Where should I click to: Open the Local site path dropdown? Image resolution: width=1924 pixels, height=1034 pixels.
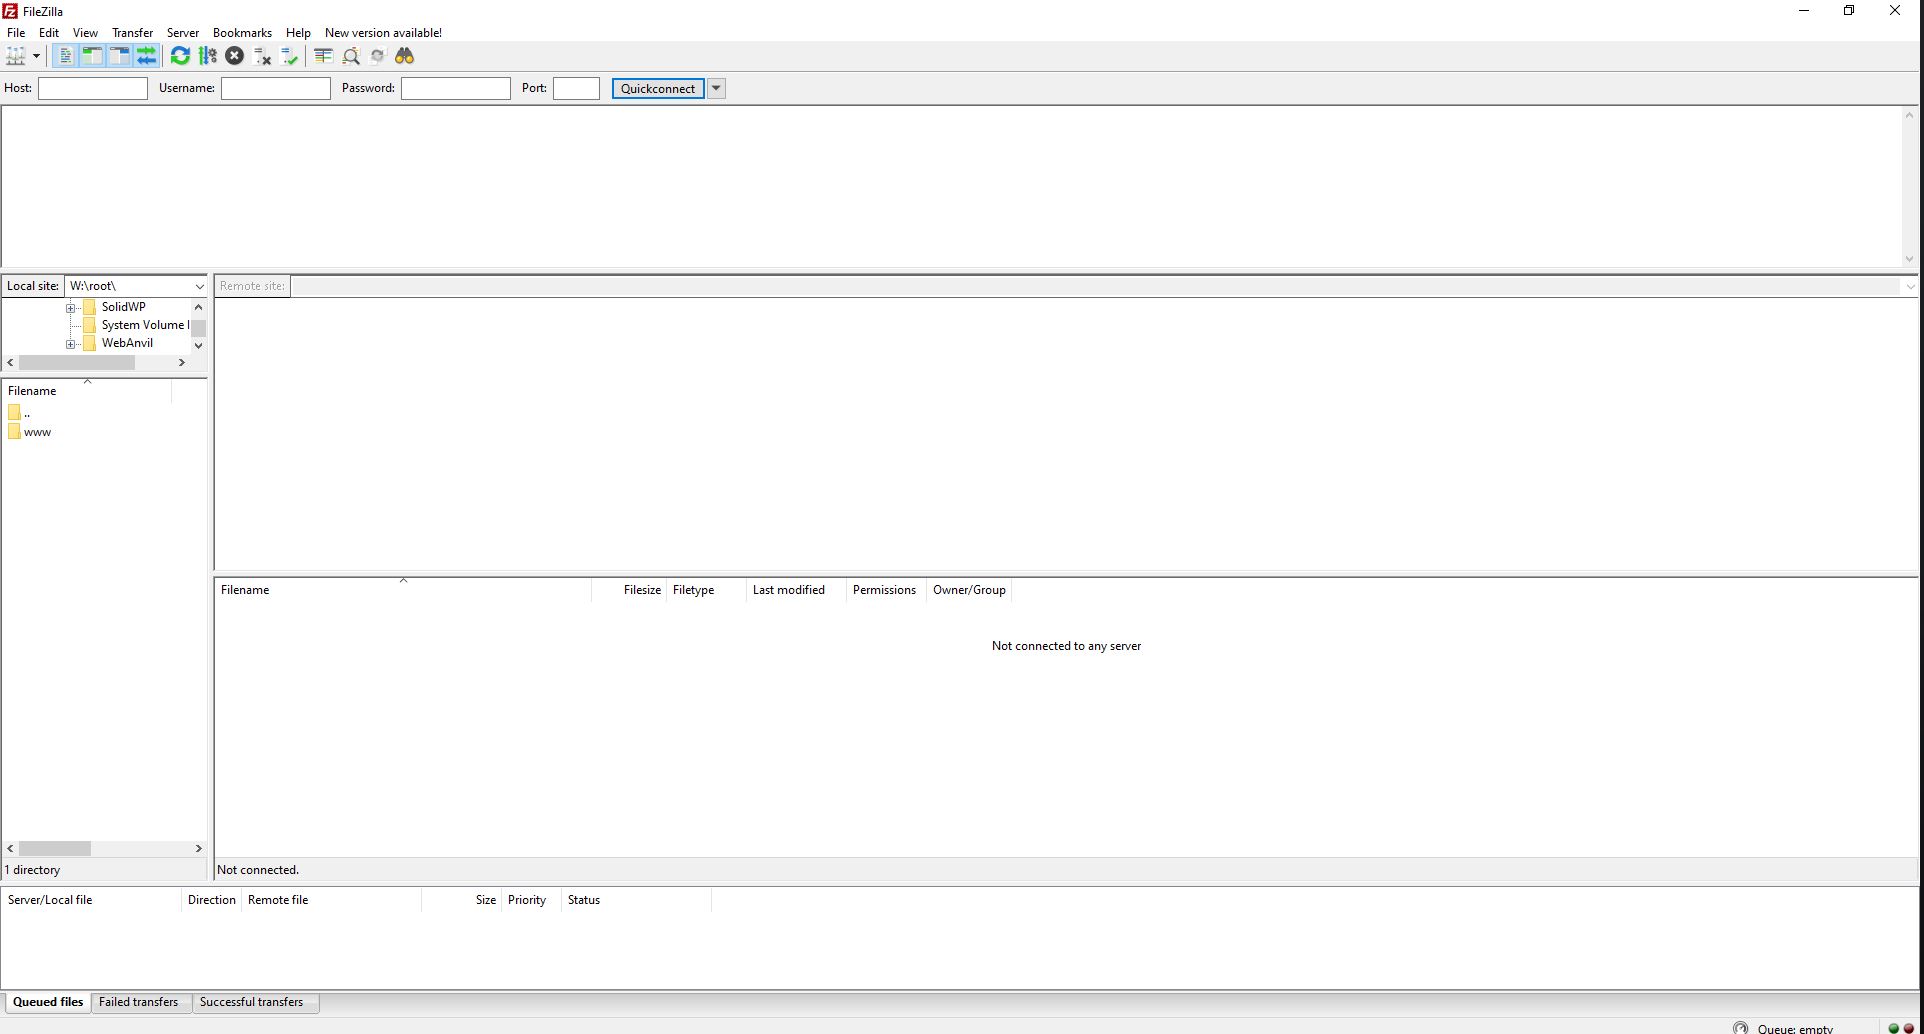pos(199,286)
